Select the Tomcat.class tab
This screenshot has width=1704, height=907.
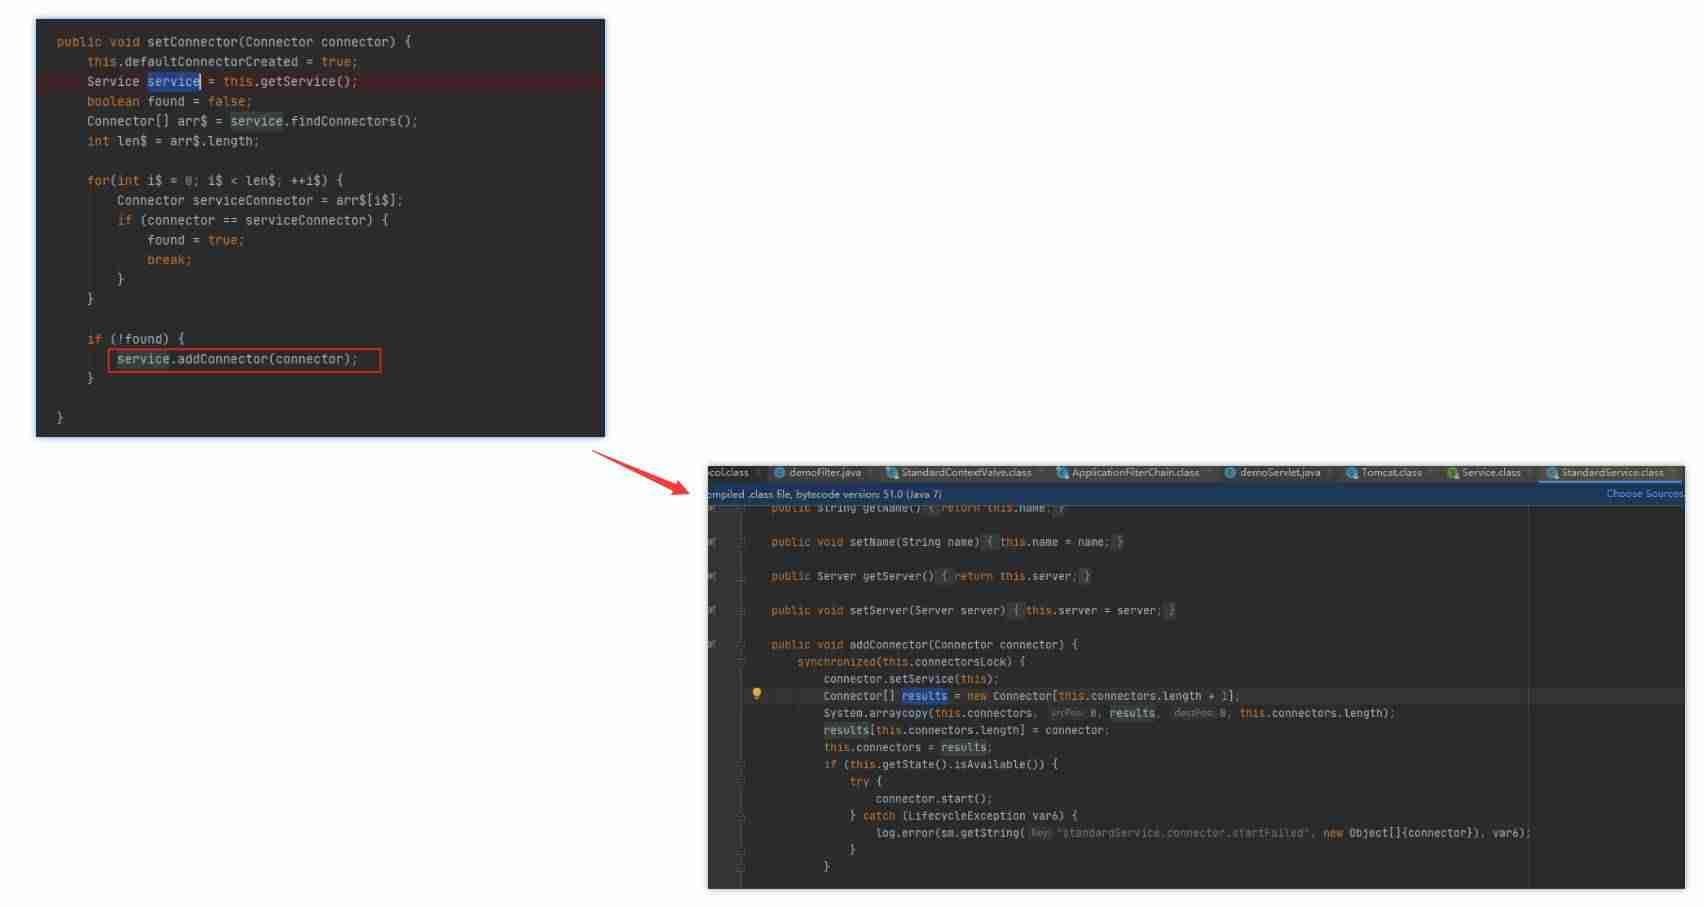[1384, 473]
